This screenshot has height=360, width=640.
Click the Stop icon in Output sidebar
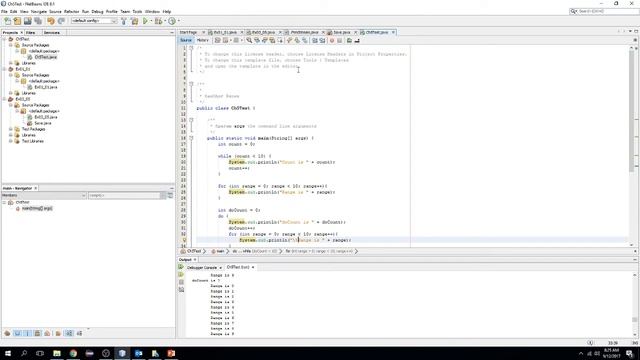click(x=181, y=282)
